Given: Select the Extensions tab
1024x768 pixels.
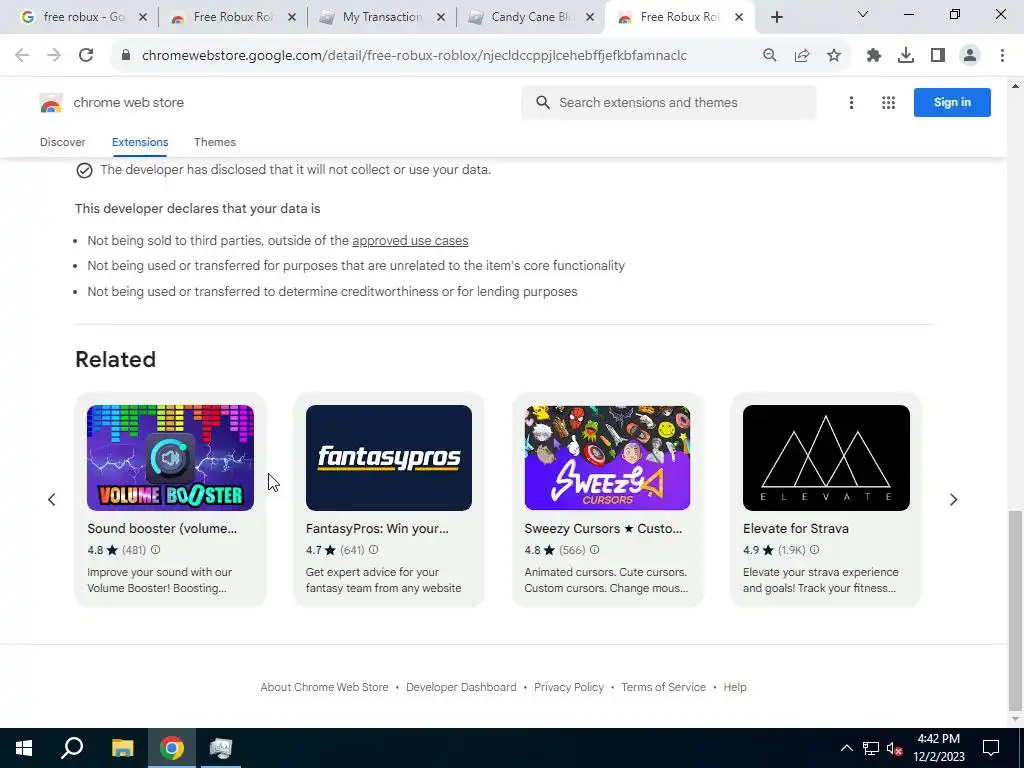Looking at the screenshot, I should pos(140,142).
